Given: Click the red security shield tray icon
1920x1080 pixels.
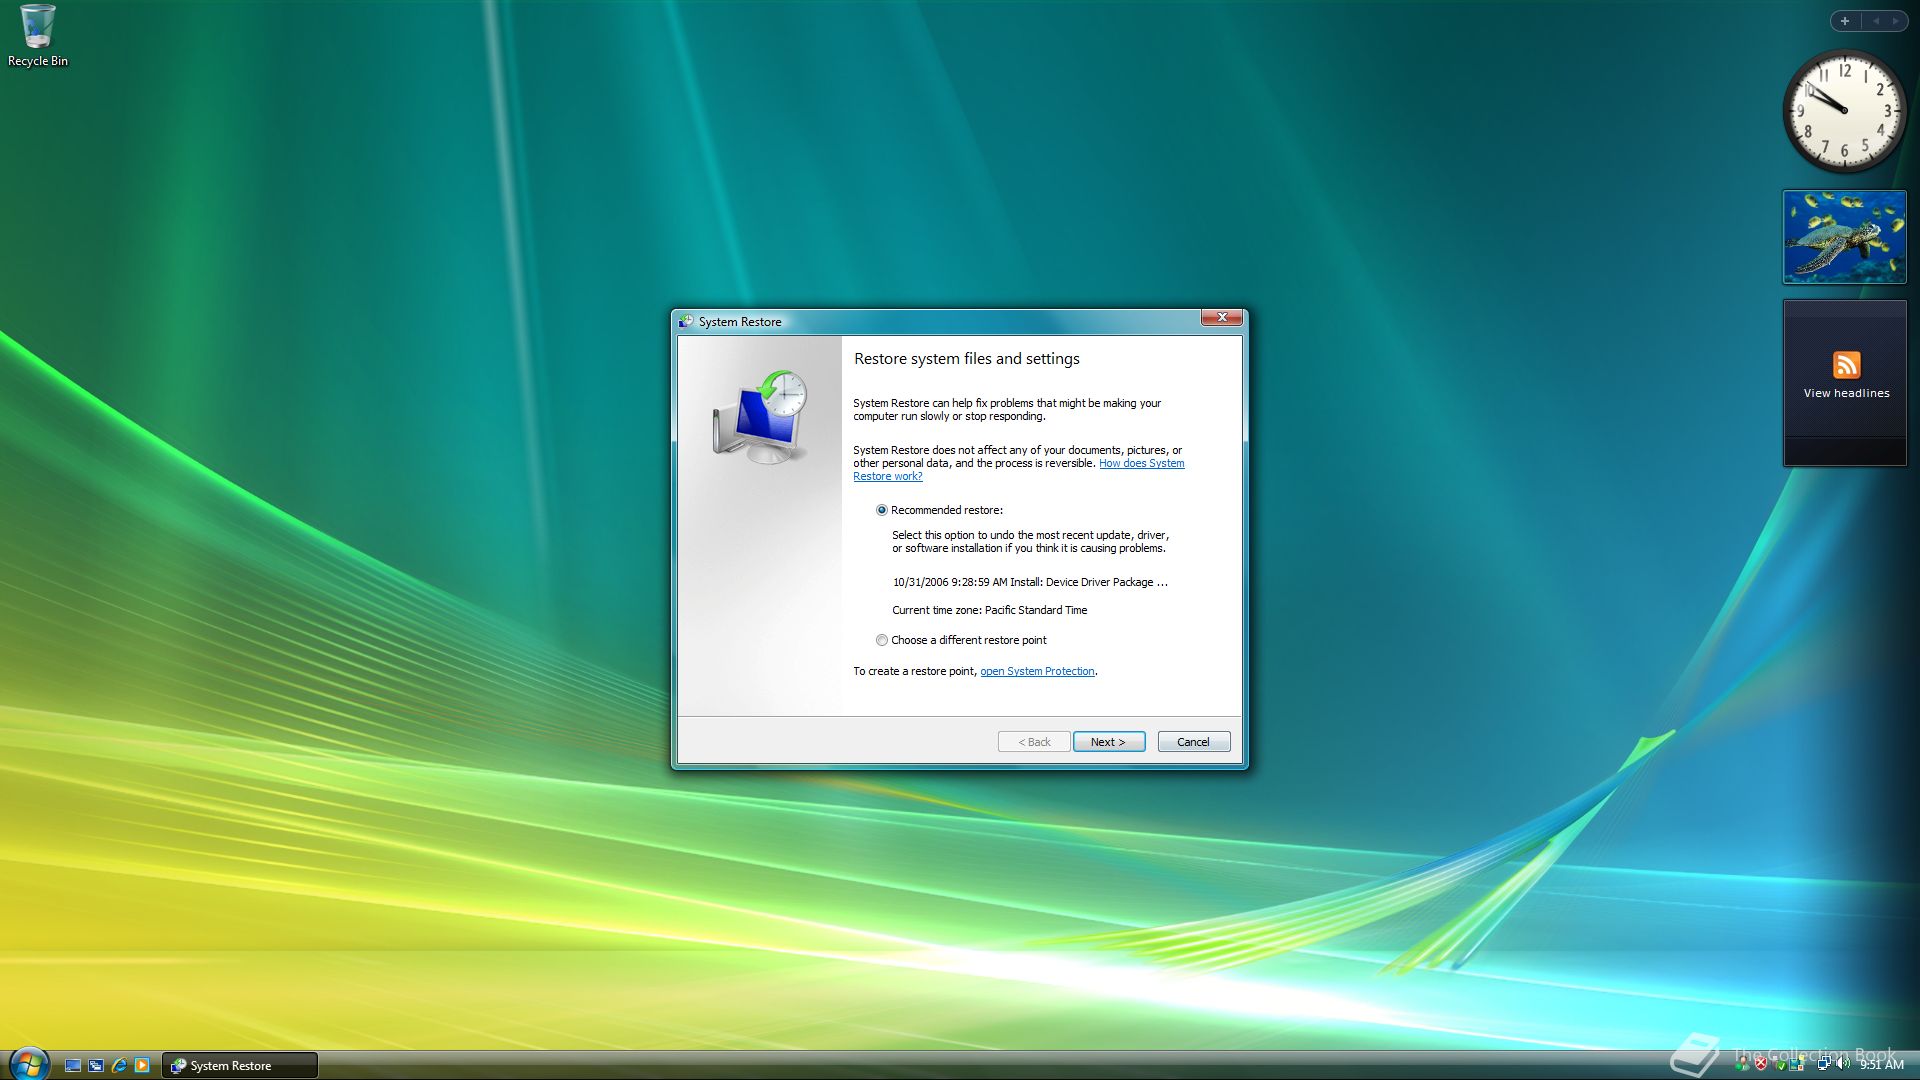Looking at the screenshot, I should (x=1761, y=1063).
